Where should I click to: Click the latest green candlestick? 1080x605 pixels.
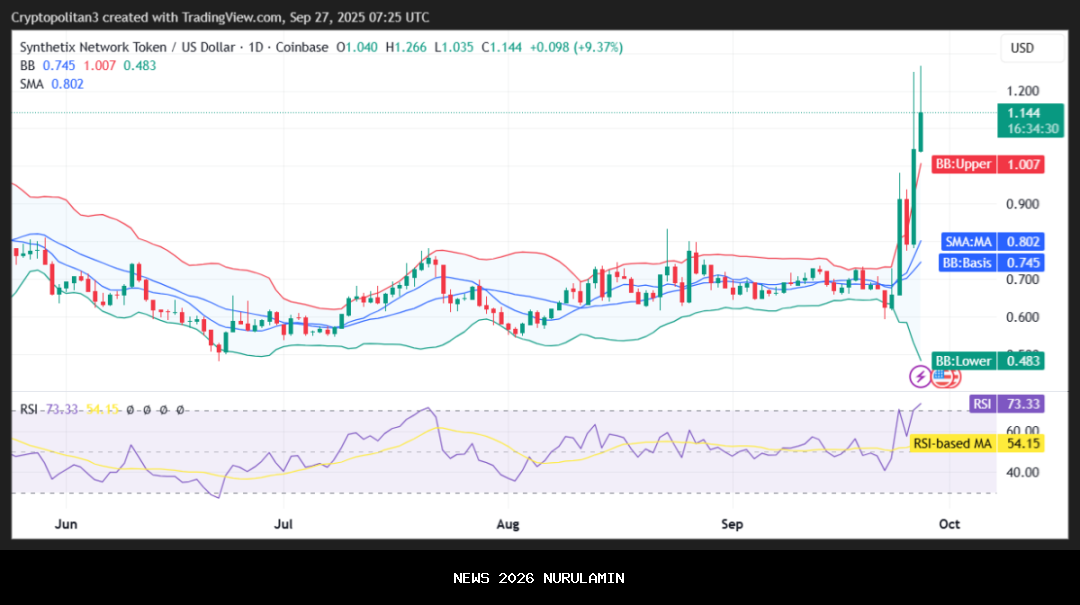coord(920,130)
